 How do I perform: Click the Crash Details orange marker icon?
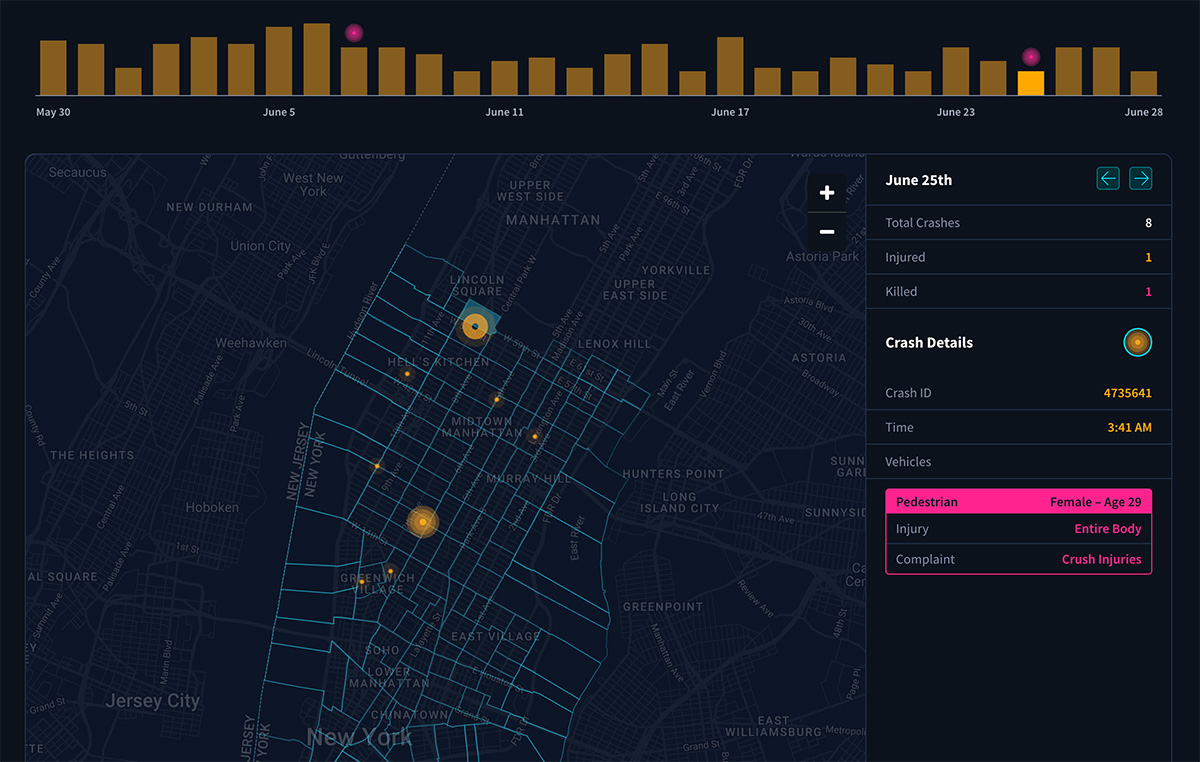(1137, 343)
